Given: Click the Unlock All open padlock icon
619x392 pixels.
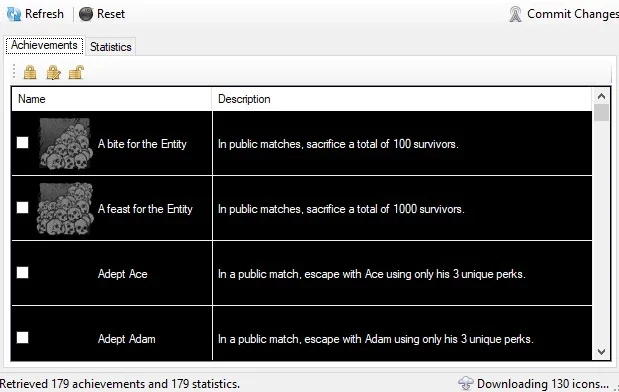Looking at the screenshot, I should click(76, 72).
